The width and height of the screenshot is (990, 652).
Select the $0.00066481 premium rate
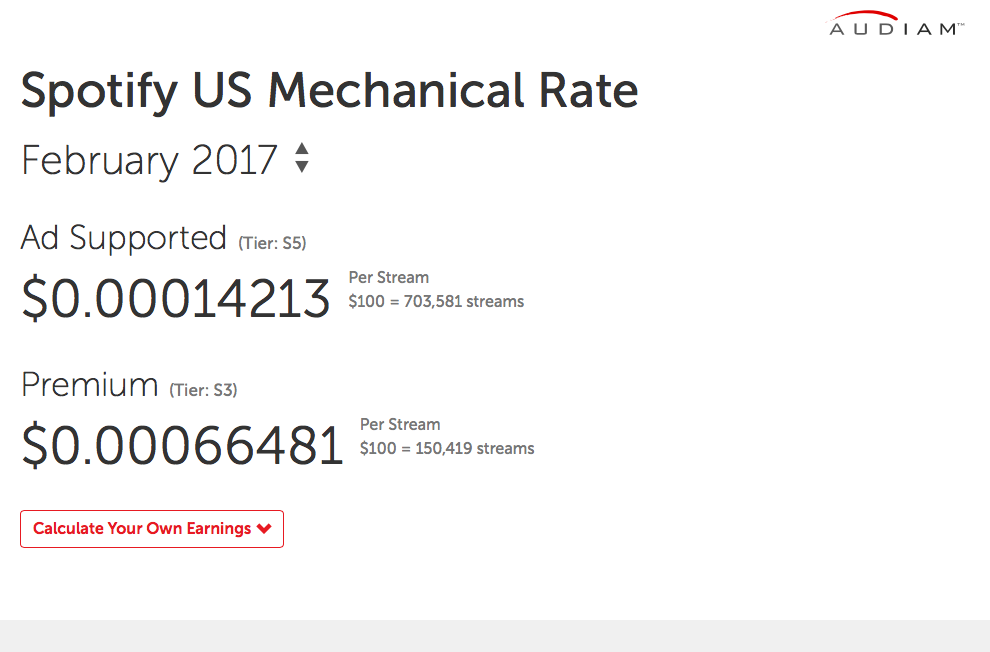click(182, 445)
